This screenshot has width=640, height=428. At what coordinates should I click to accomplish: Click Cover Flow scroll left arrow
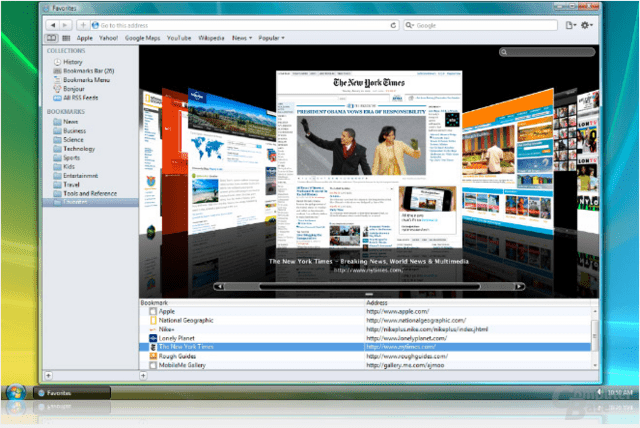pyautogui.click(x=219, y=286)
